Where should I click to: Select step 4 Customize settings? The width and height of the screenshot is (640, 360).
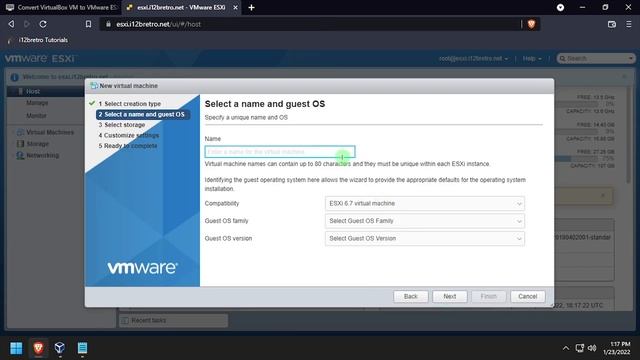coord(129,135)
